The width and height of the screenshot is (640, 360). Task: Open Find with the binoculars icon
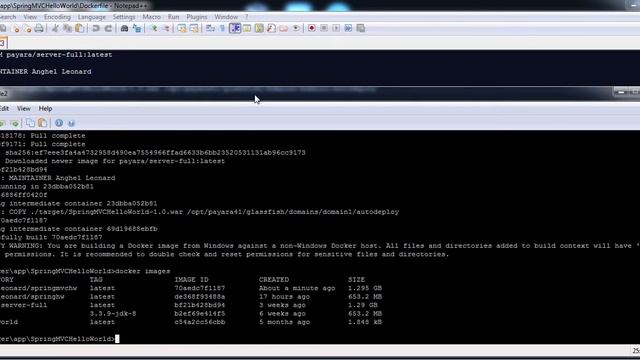(124, 28)
